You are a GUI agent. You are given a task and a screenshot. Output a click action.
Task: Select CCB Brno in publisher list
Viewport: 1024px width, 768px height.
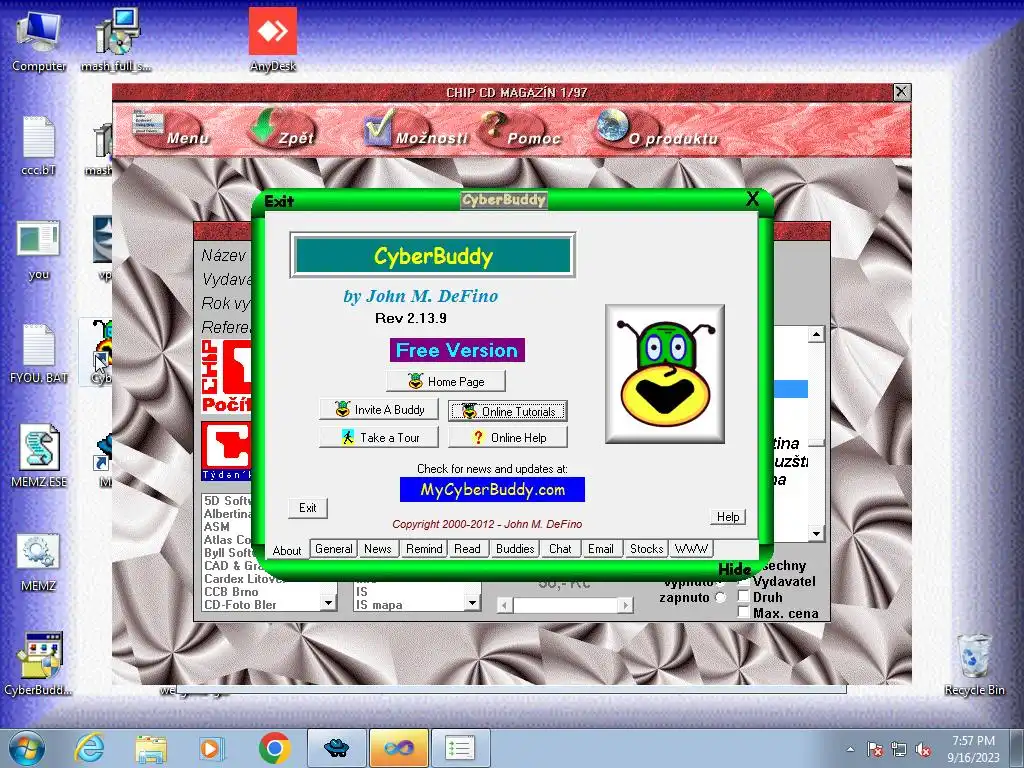(x=231, y=592)
